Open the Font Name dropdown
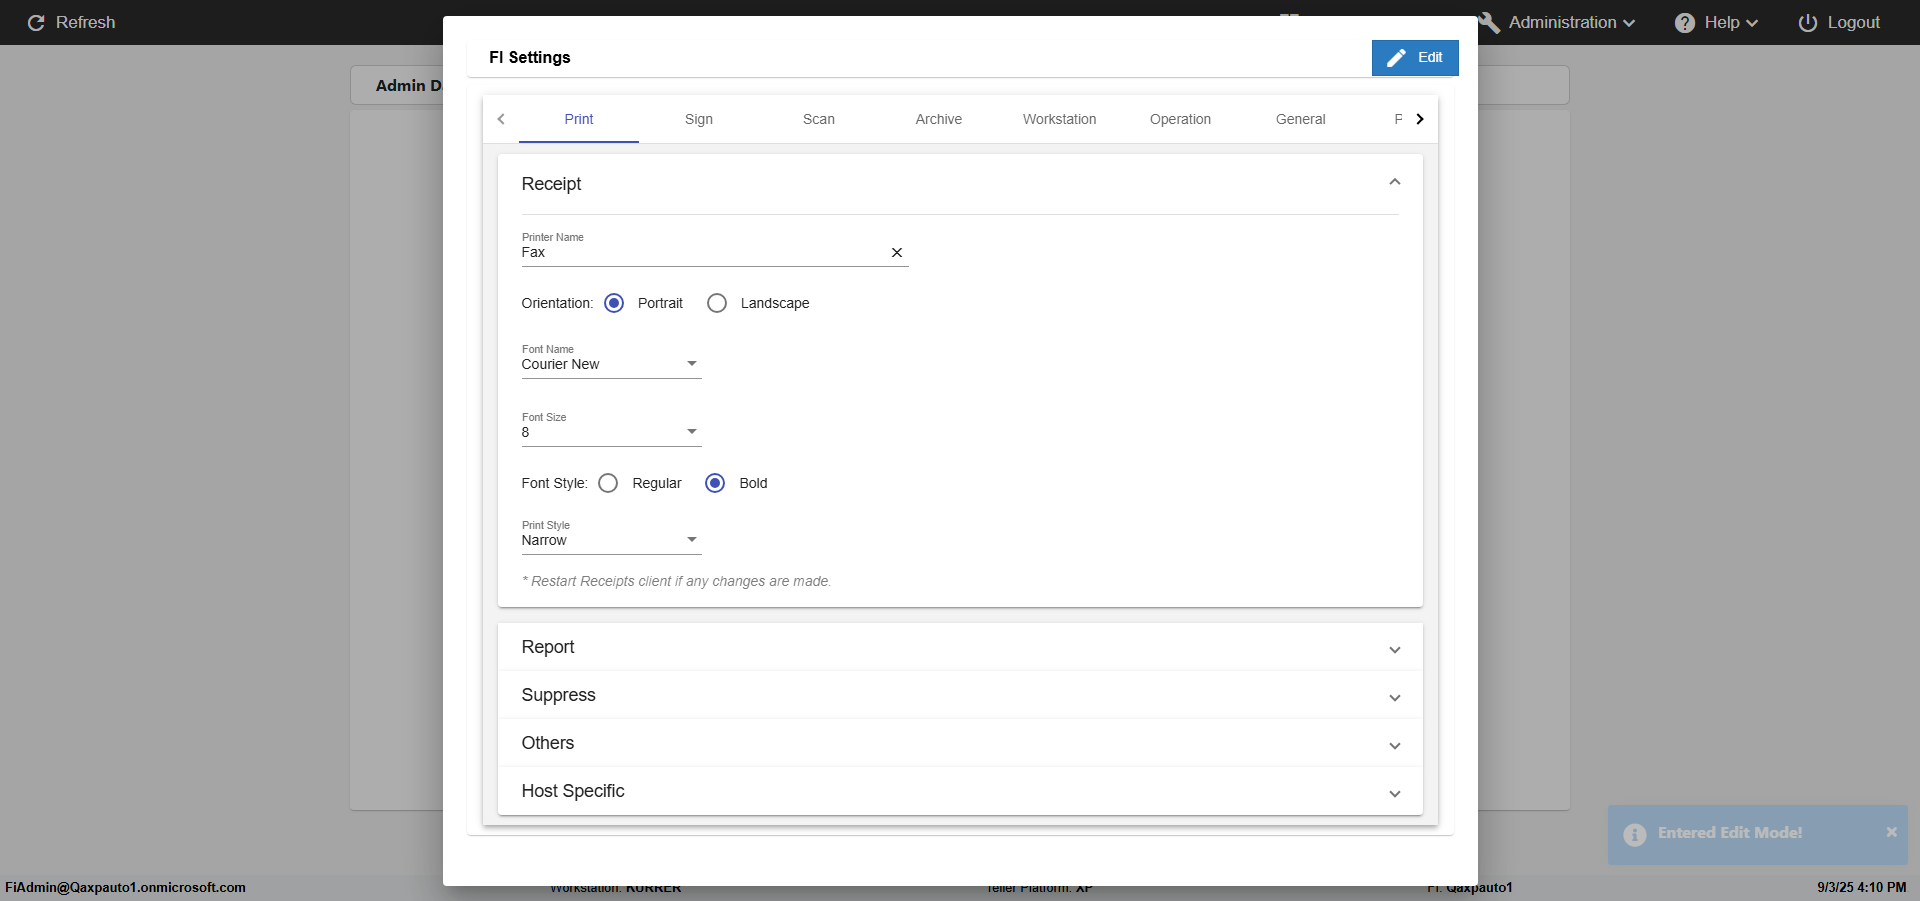 [611, 364]
